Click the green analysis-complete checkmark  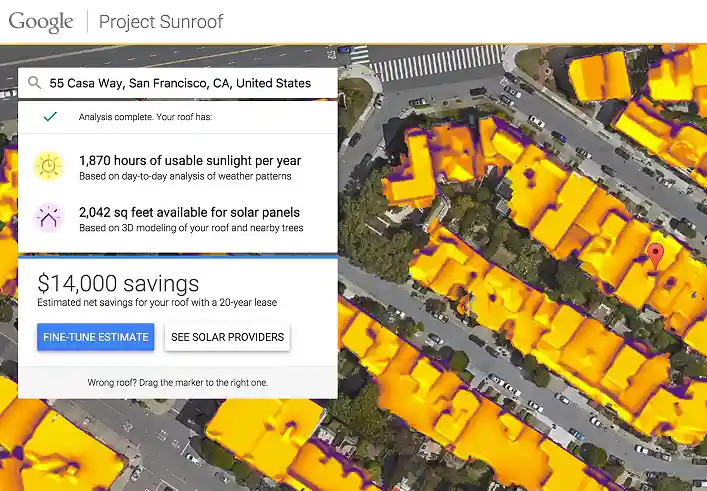coord(50,117)
